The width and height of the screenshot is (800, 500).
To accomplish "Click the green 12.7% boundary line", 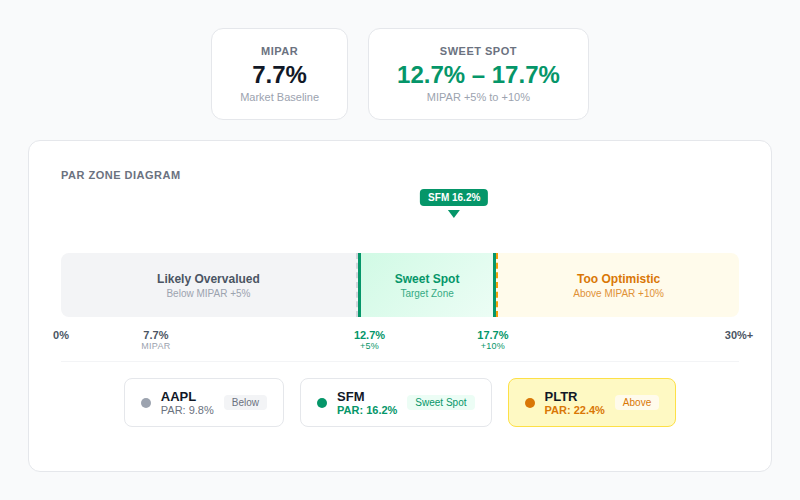I will (359, 285).
